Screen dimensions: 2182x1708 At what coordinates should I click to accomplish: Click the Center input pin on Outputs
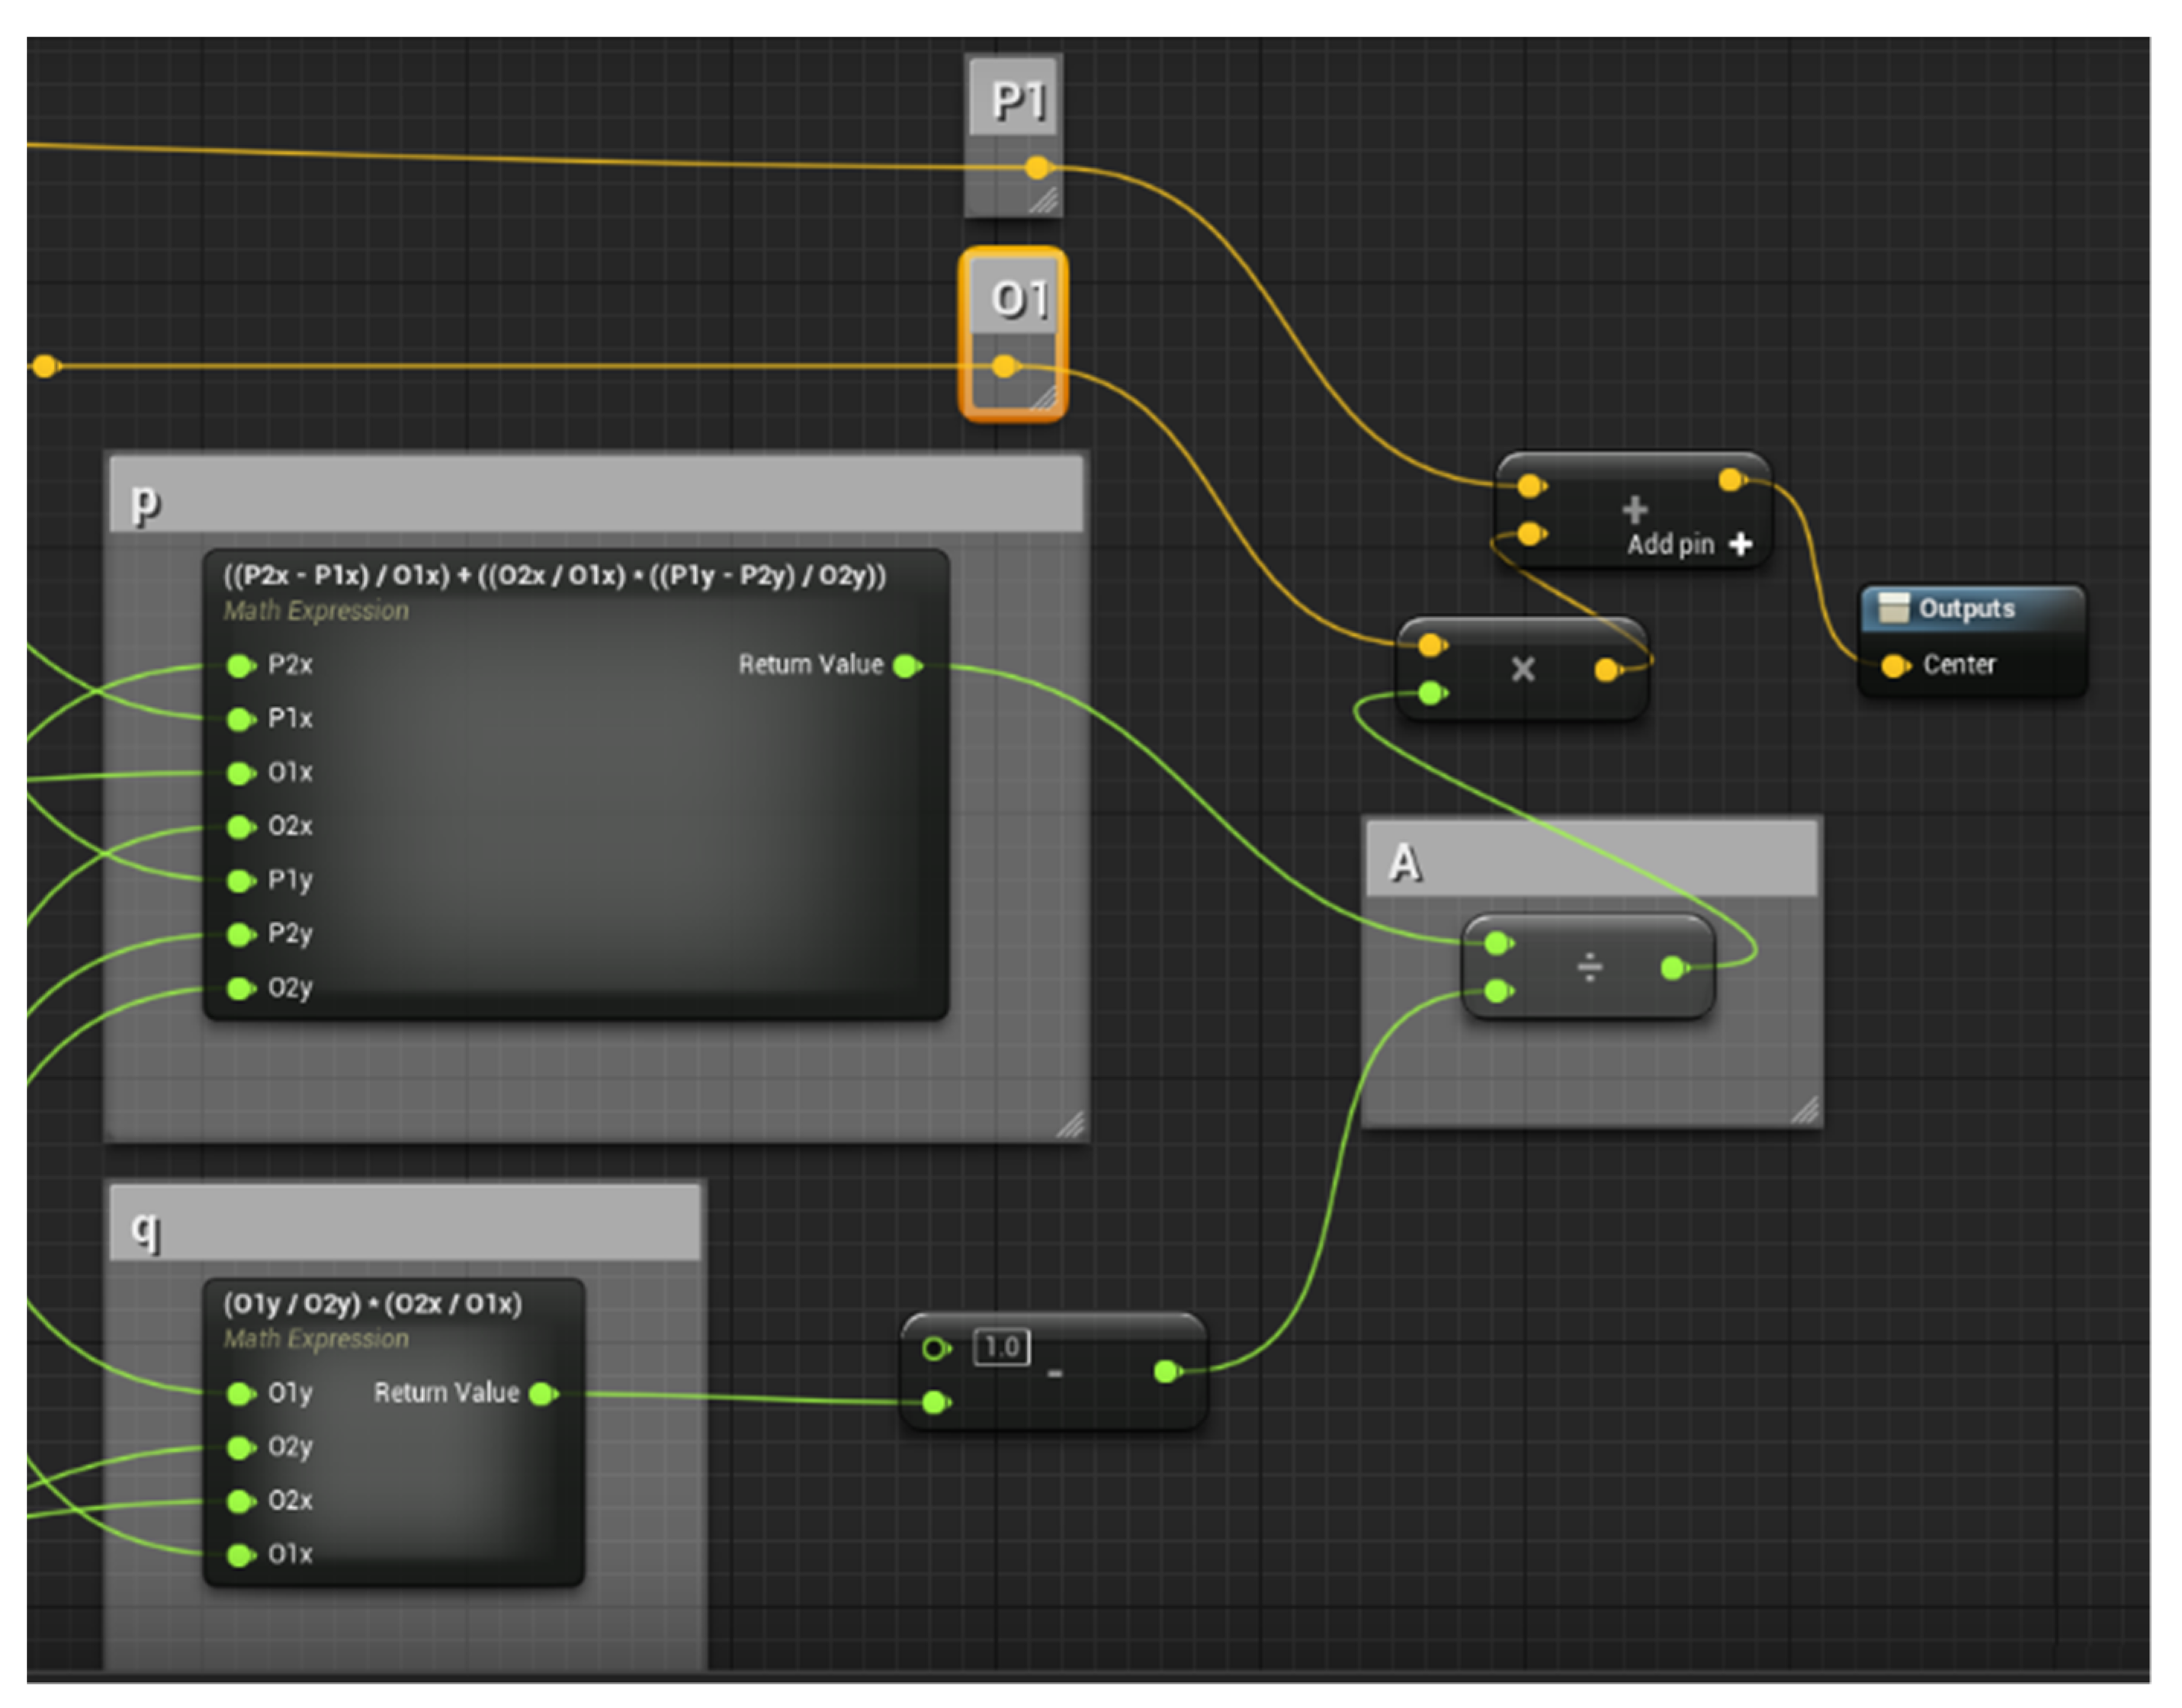click(x=1893, y=666)
